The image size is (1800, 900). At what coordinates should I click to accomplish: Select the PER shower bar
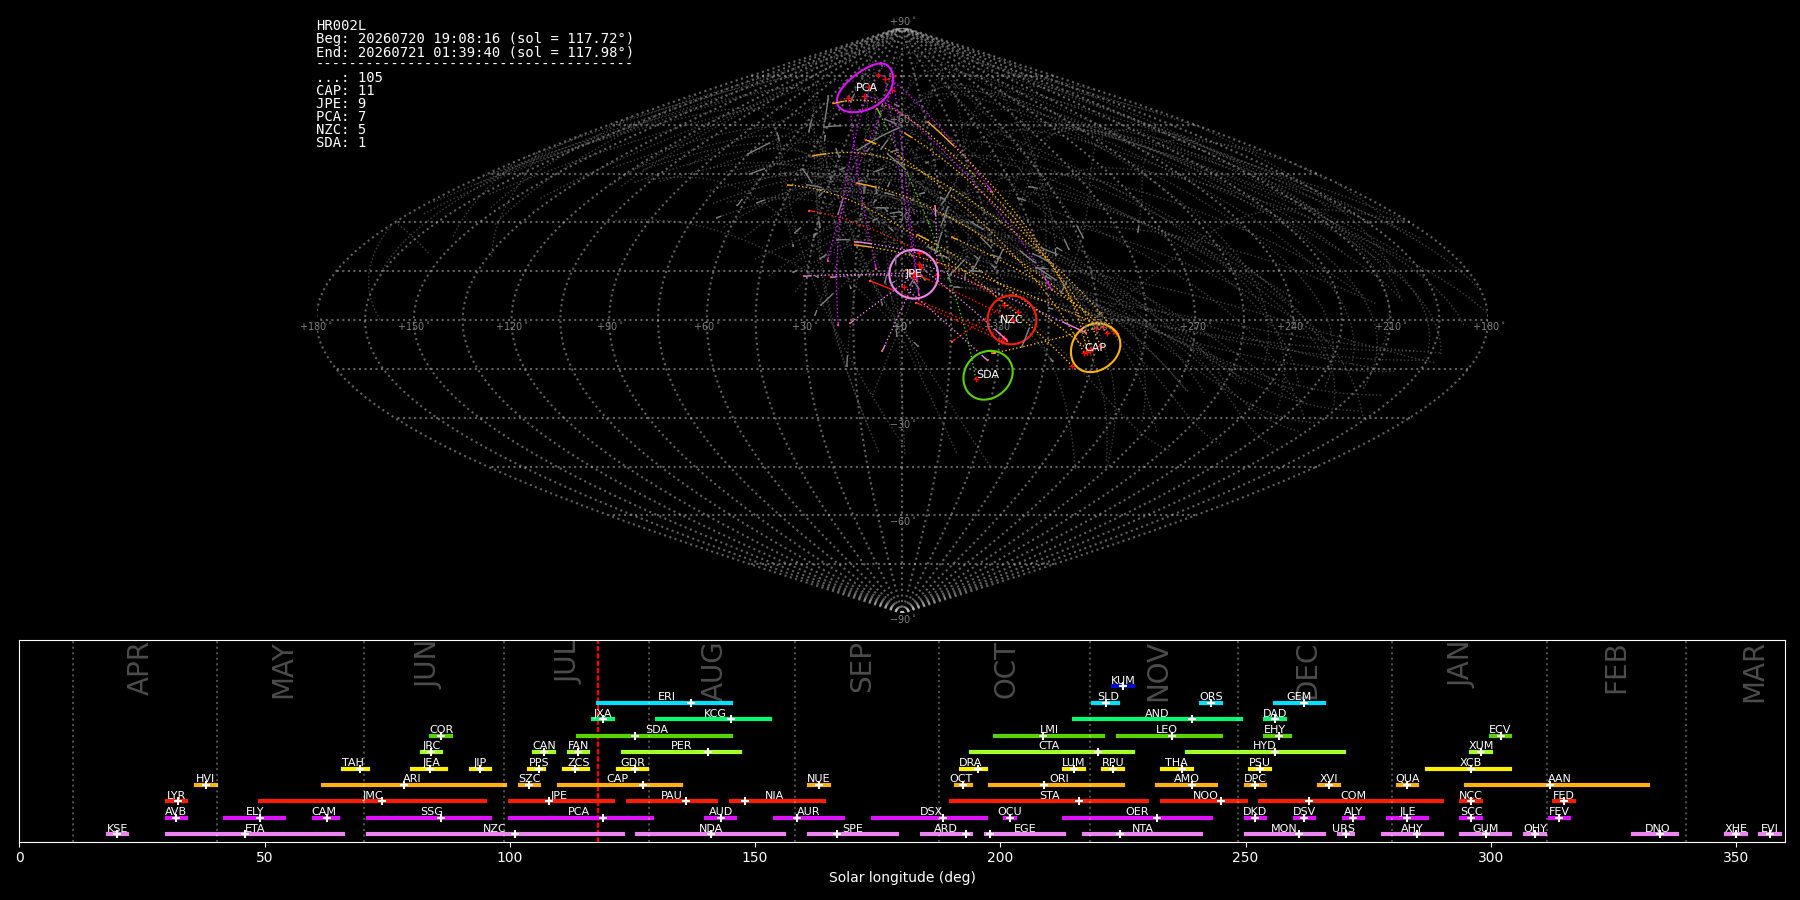tap(681, 752)
